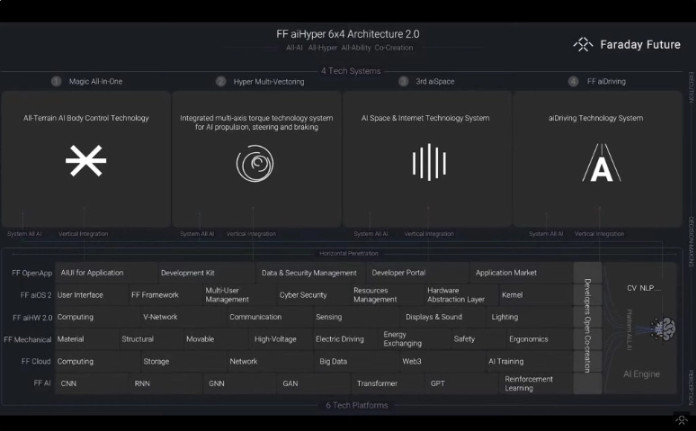This screenshot has height=431, width=696.
Task: Click the Developers Open Co-creation vertical label
Action: [x=587, y=326]
